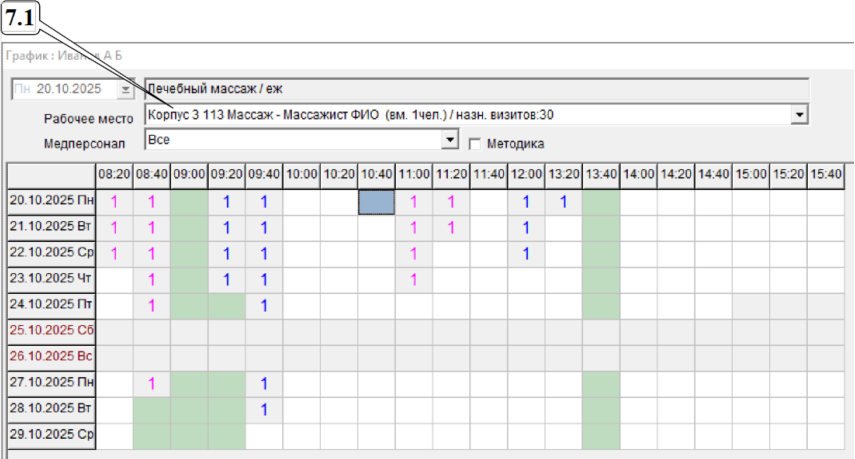Viewport: 855px width, 459px height.
Task: Open the date picker dropdown for 20.10.2025
Action: 125,89
